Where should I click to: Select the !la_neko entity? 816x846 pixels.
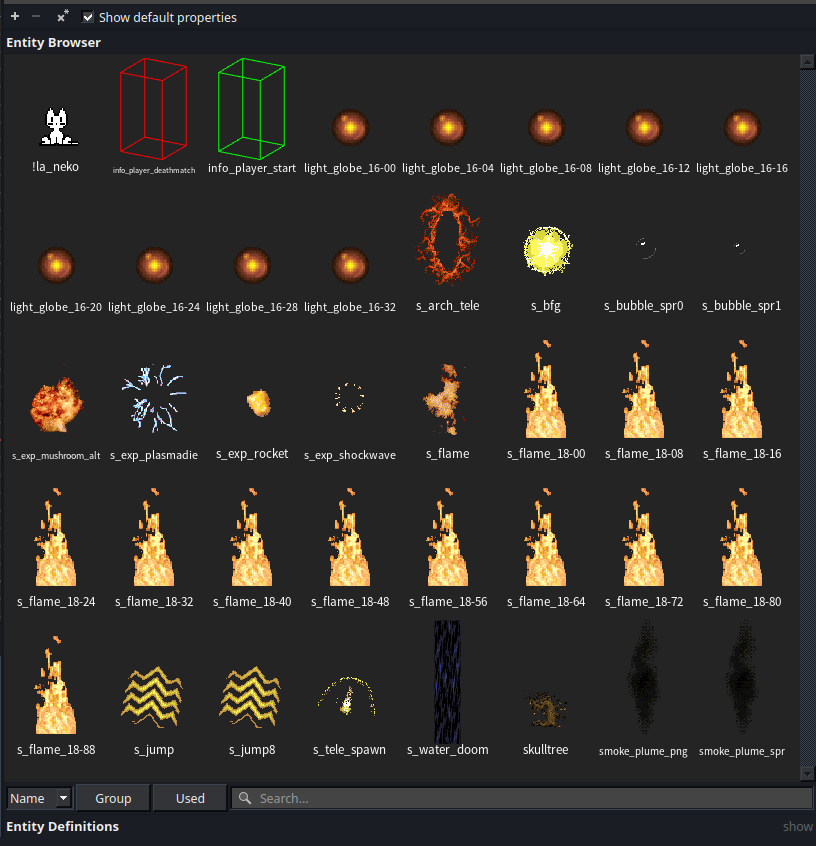pos(55,127)
